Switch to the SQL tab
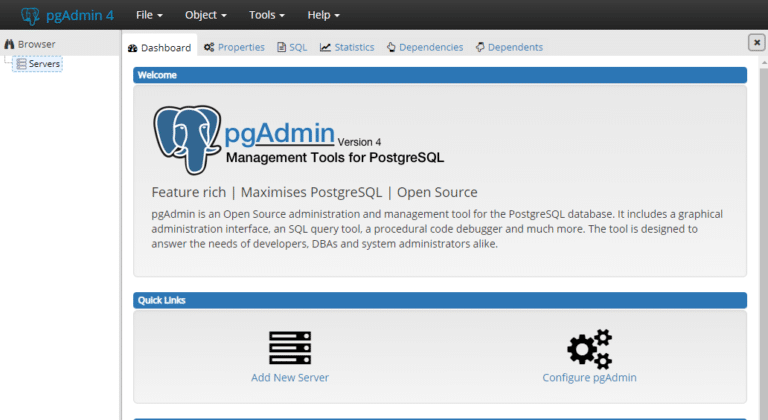This screenshot has height=420, width=768. (x=292, y=47)
